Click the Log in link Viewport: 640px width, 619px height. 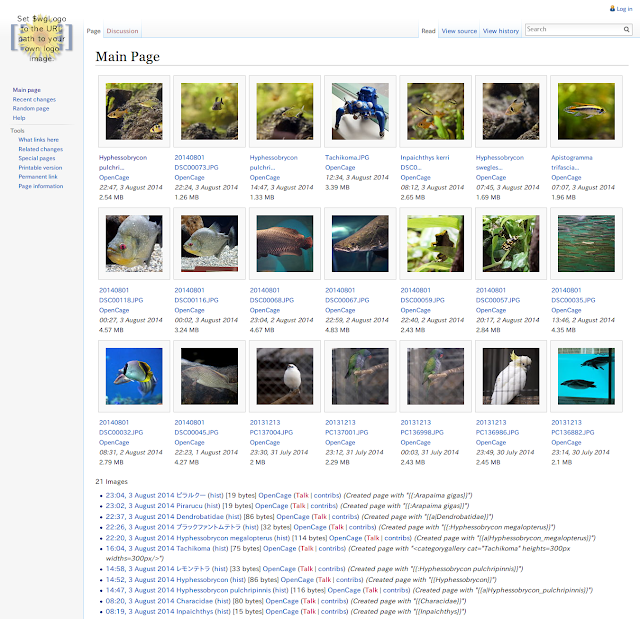point(624,9)
